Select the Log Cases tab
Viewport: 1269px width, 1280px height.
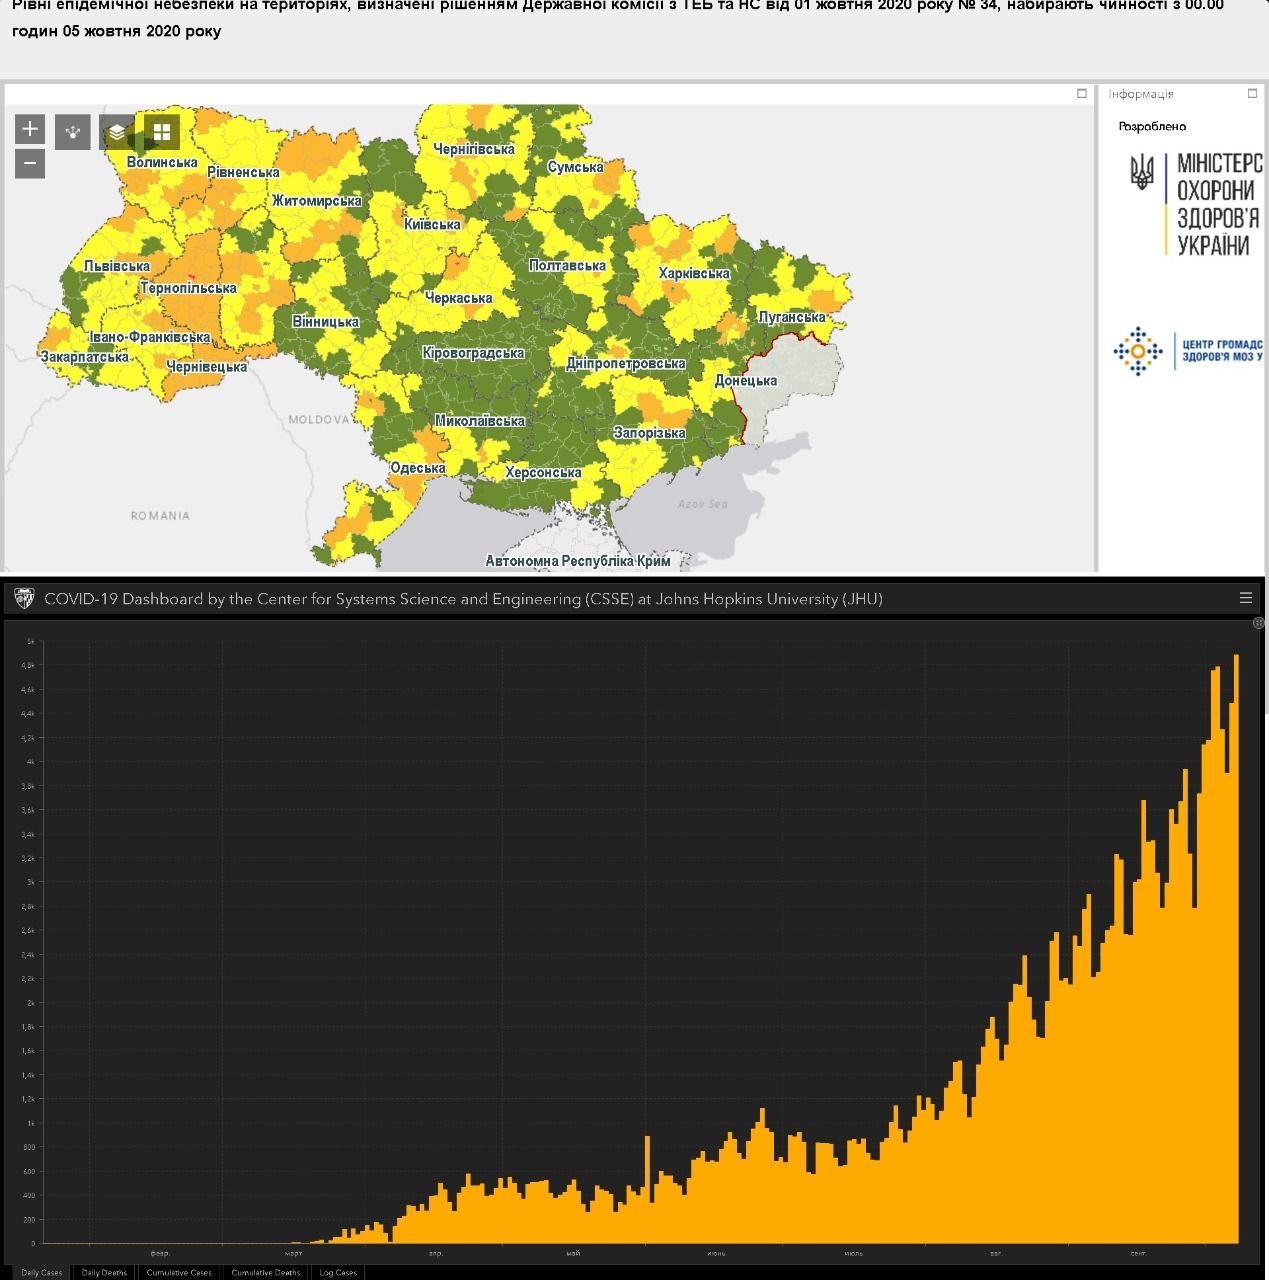(x=338, y=1272)
